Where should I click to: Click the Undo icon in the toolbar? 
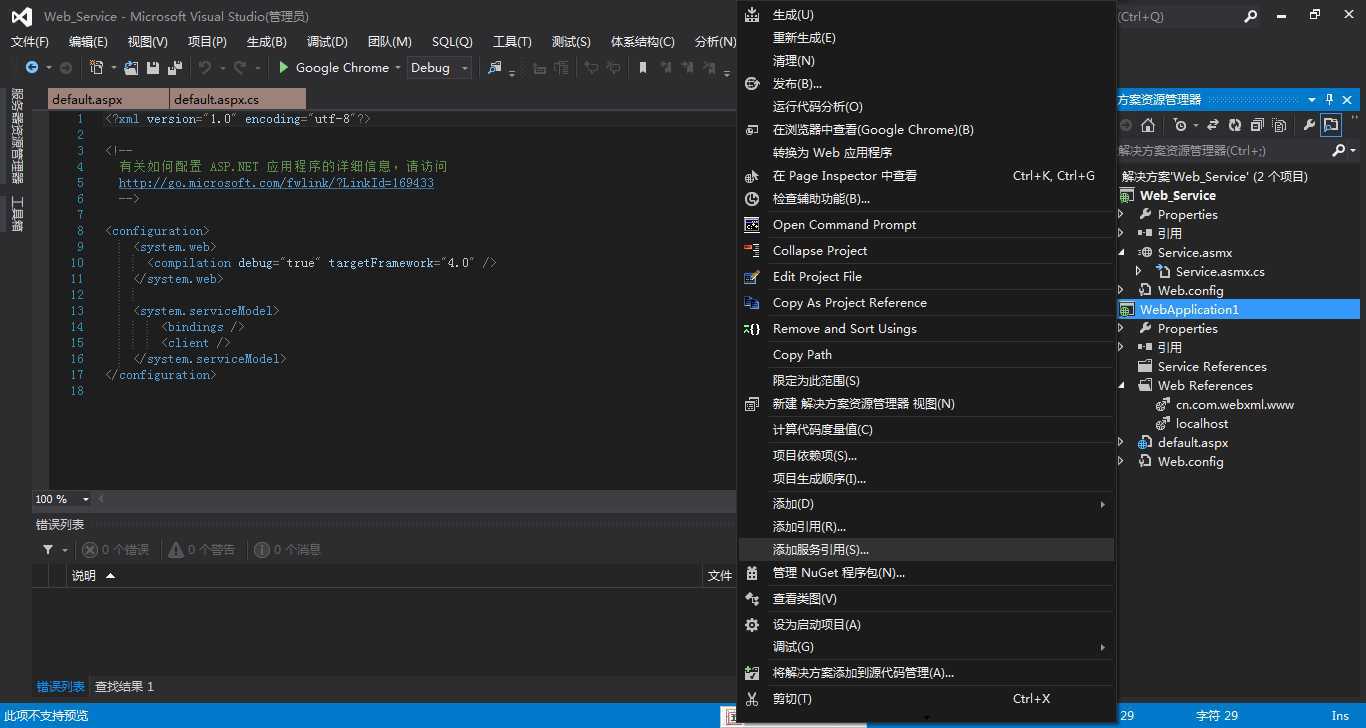204,67
